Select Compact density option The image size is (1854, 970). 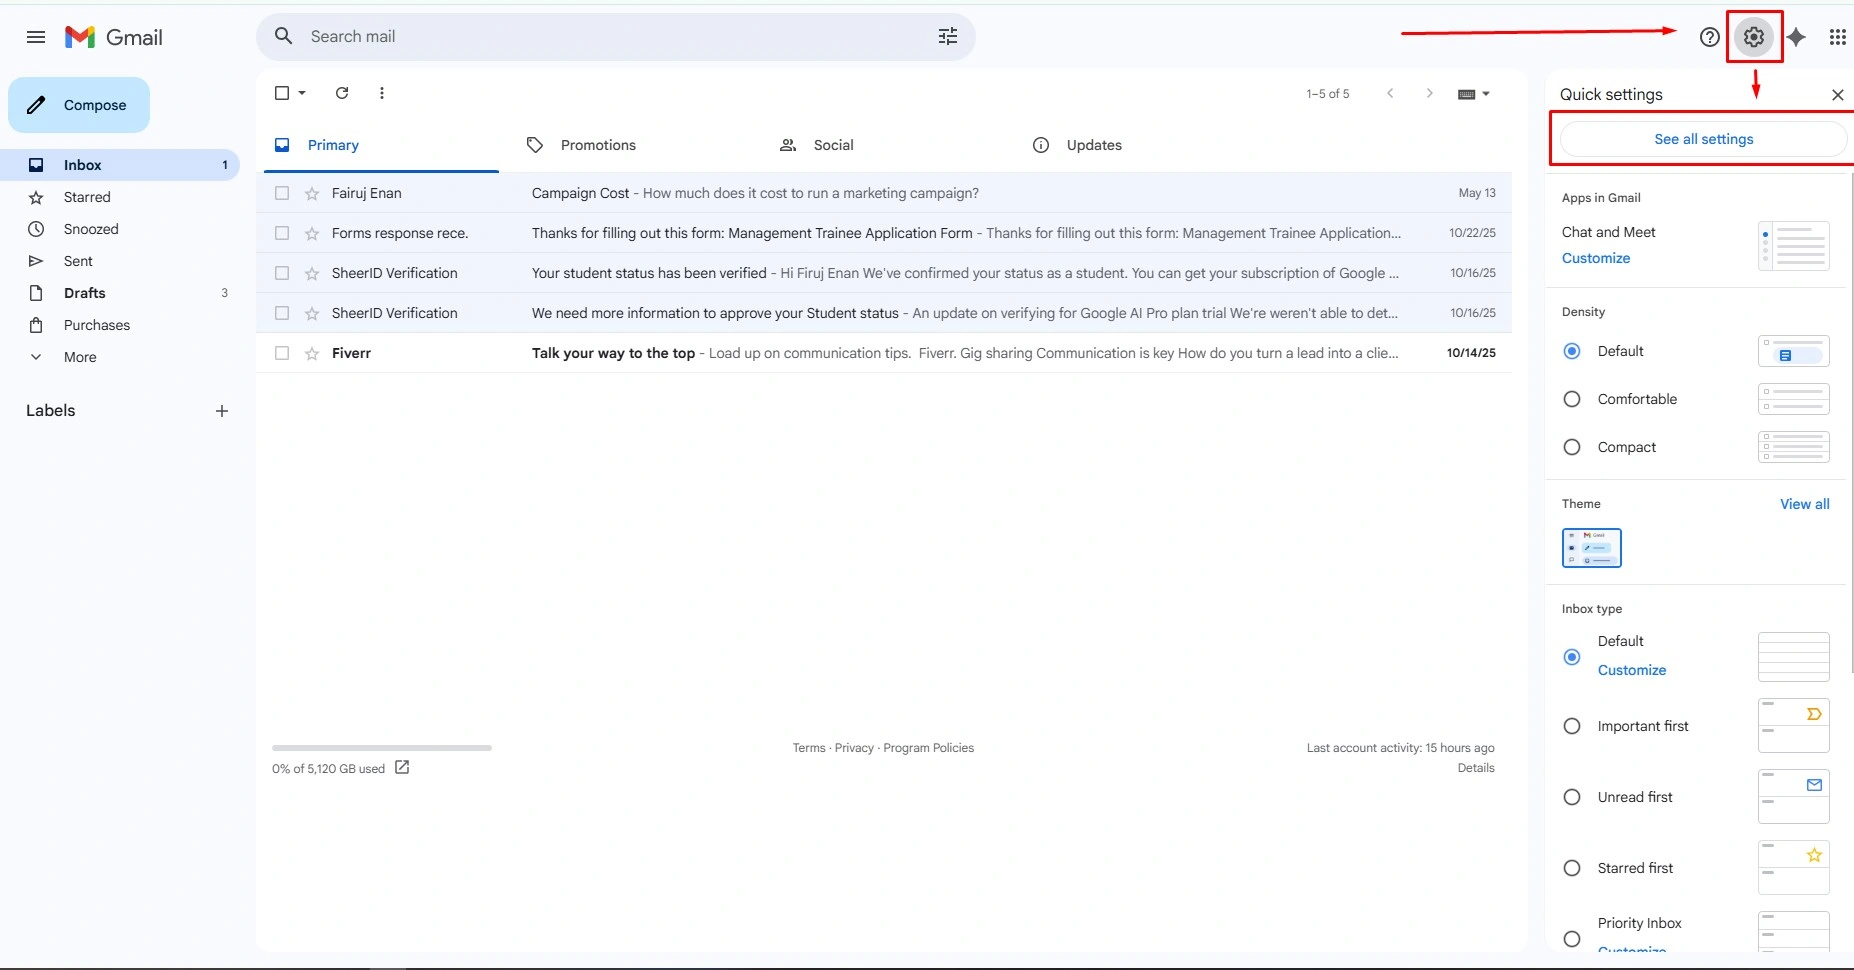(1572, 447)
